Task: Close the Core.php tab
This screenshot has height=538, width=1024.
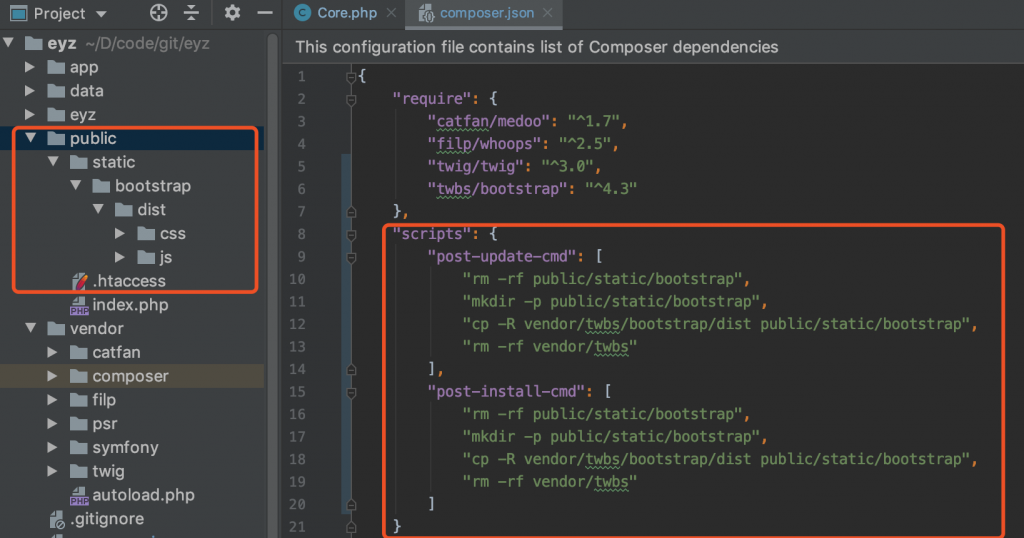Action: click(391, 13)
